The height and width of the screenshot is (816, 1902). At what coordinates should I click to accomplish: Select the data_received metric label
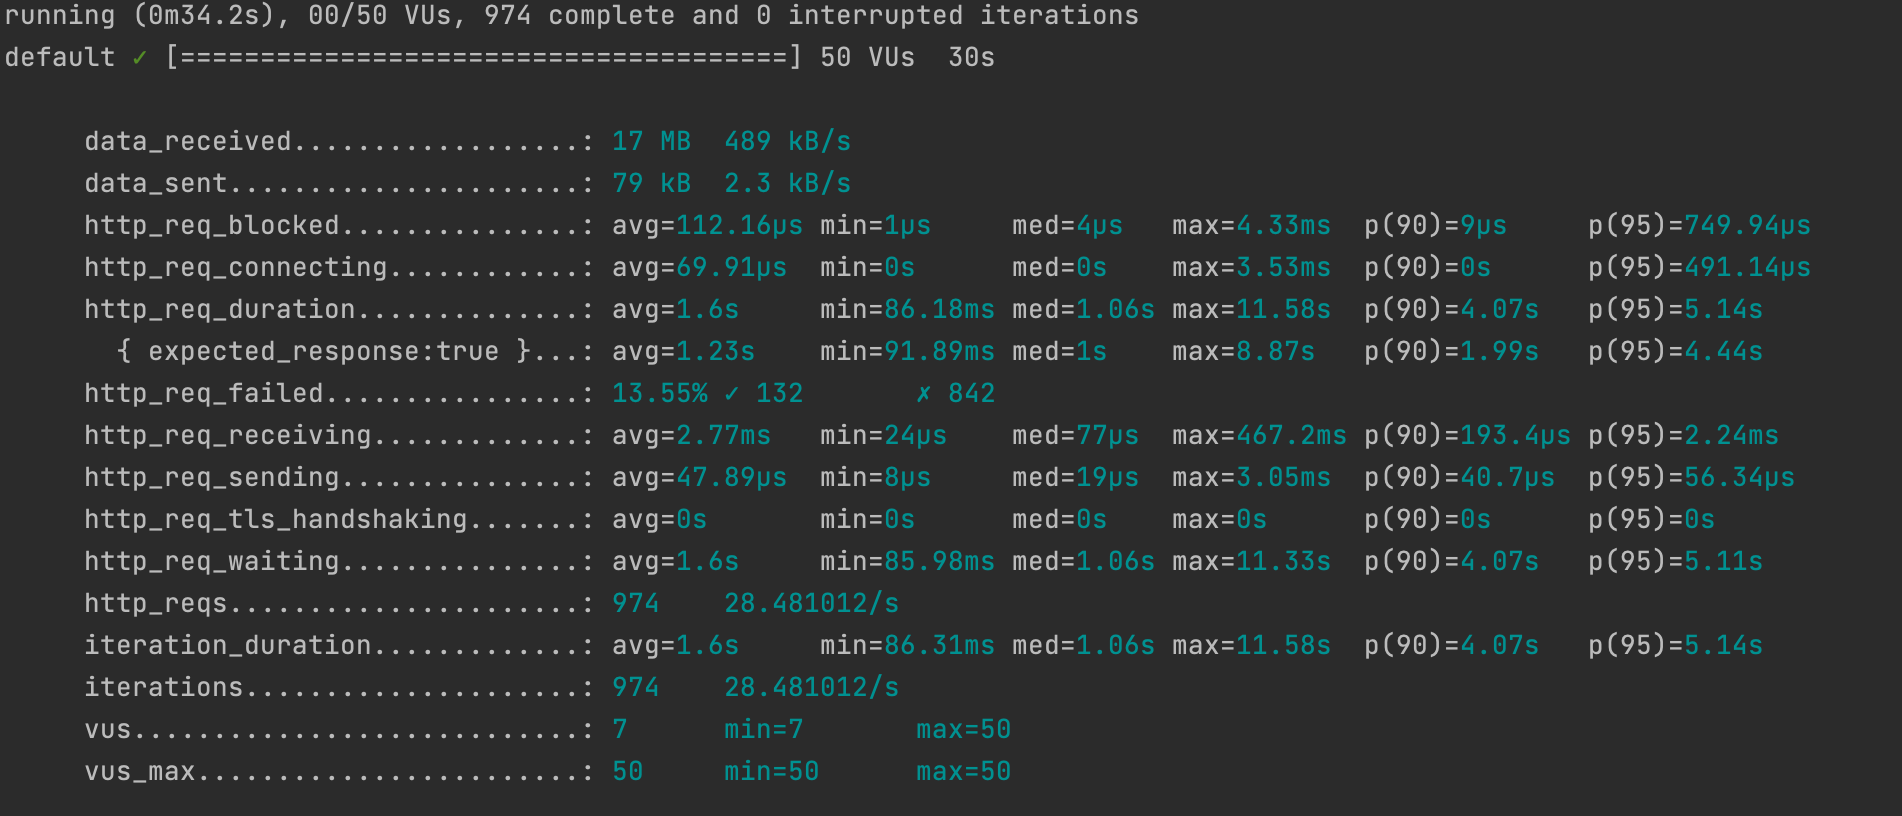point(187,142)
